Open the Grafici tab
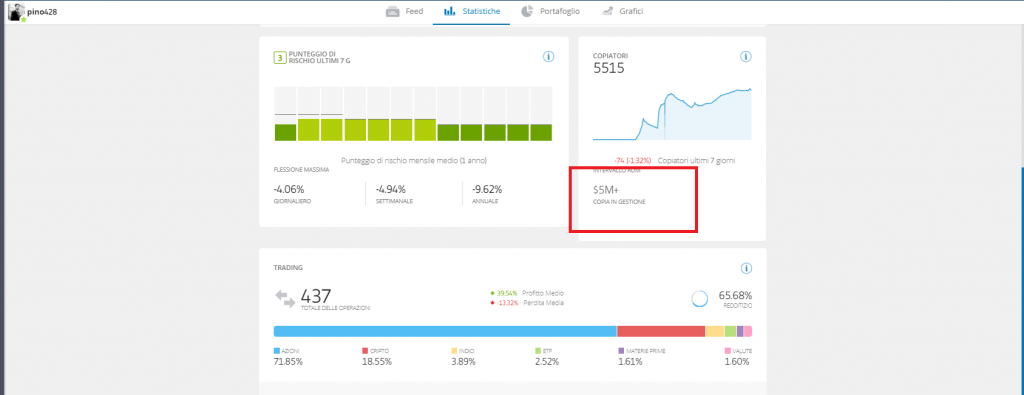Image resolution: width=1024 pixels, height=395 pixels. point(623,12)
